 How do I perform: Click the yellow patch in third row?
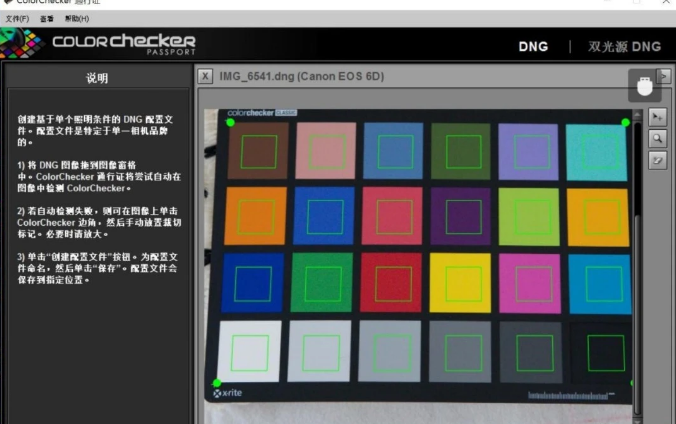pos(460,283)
